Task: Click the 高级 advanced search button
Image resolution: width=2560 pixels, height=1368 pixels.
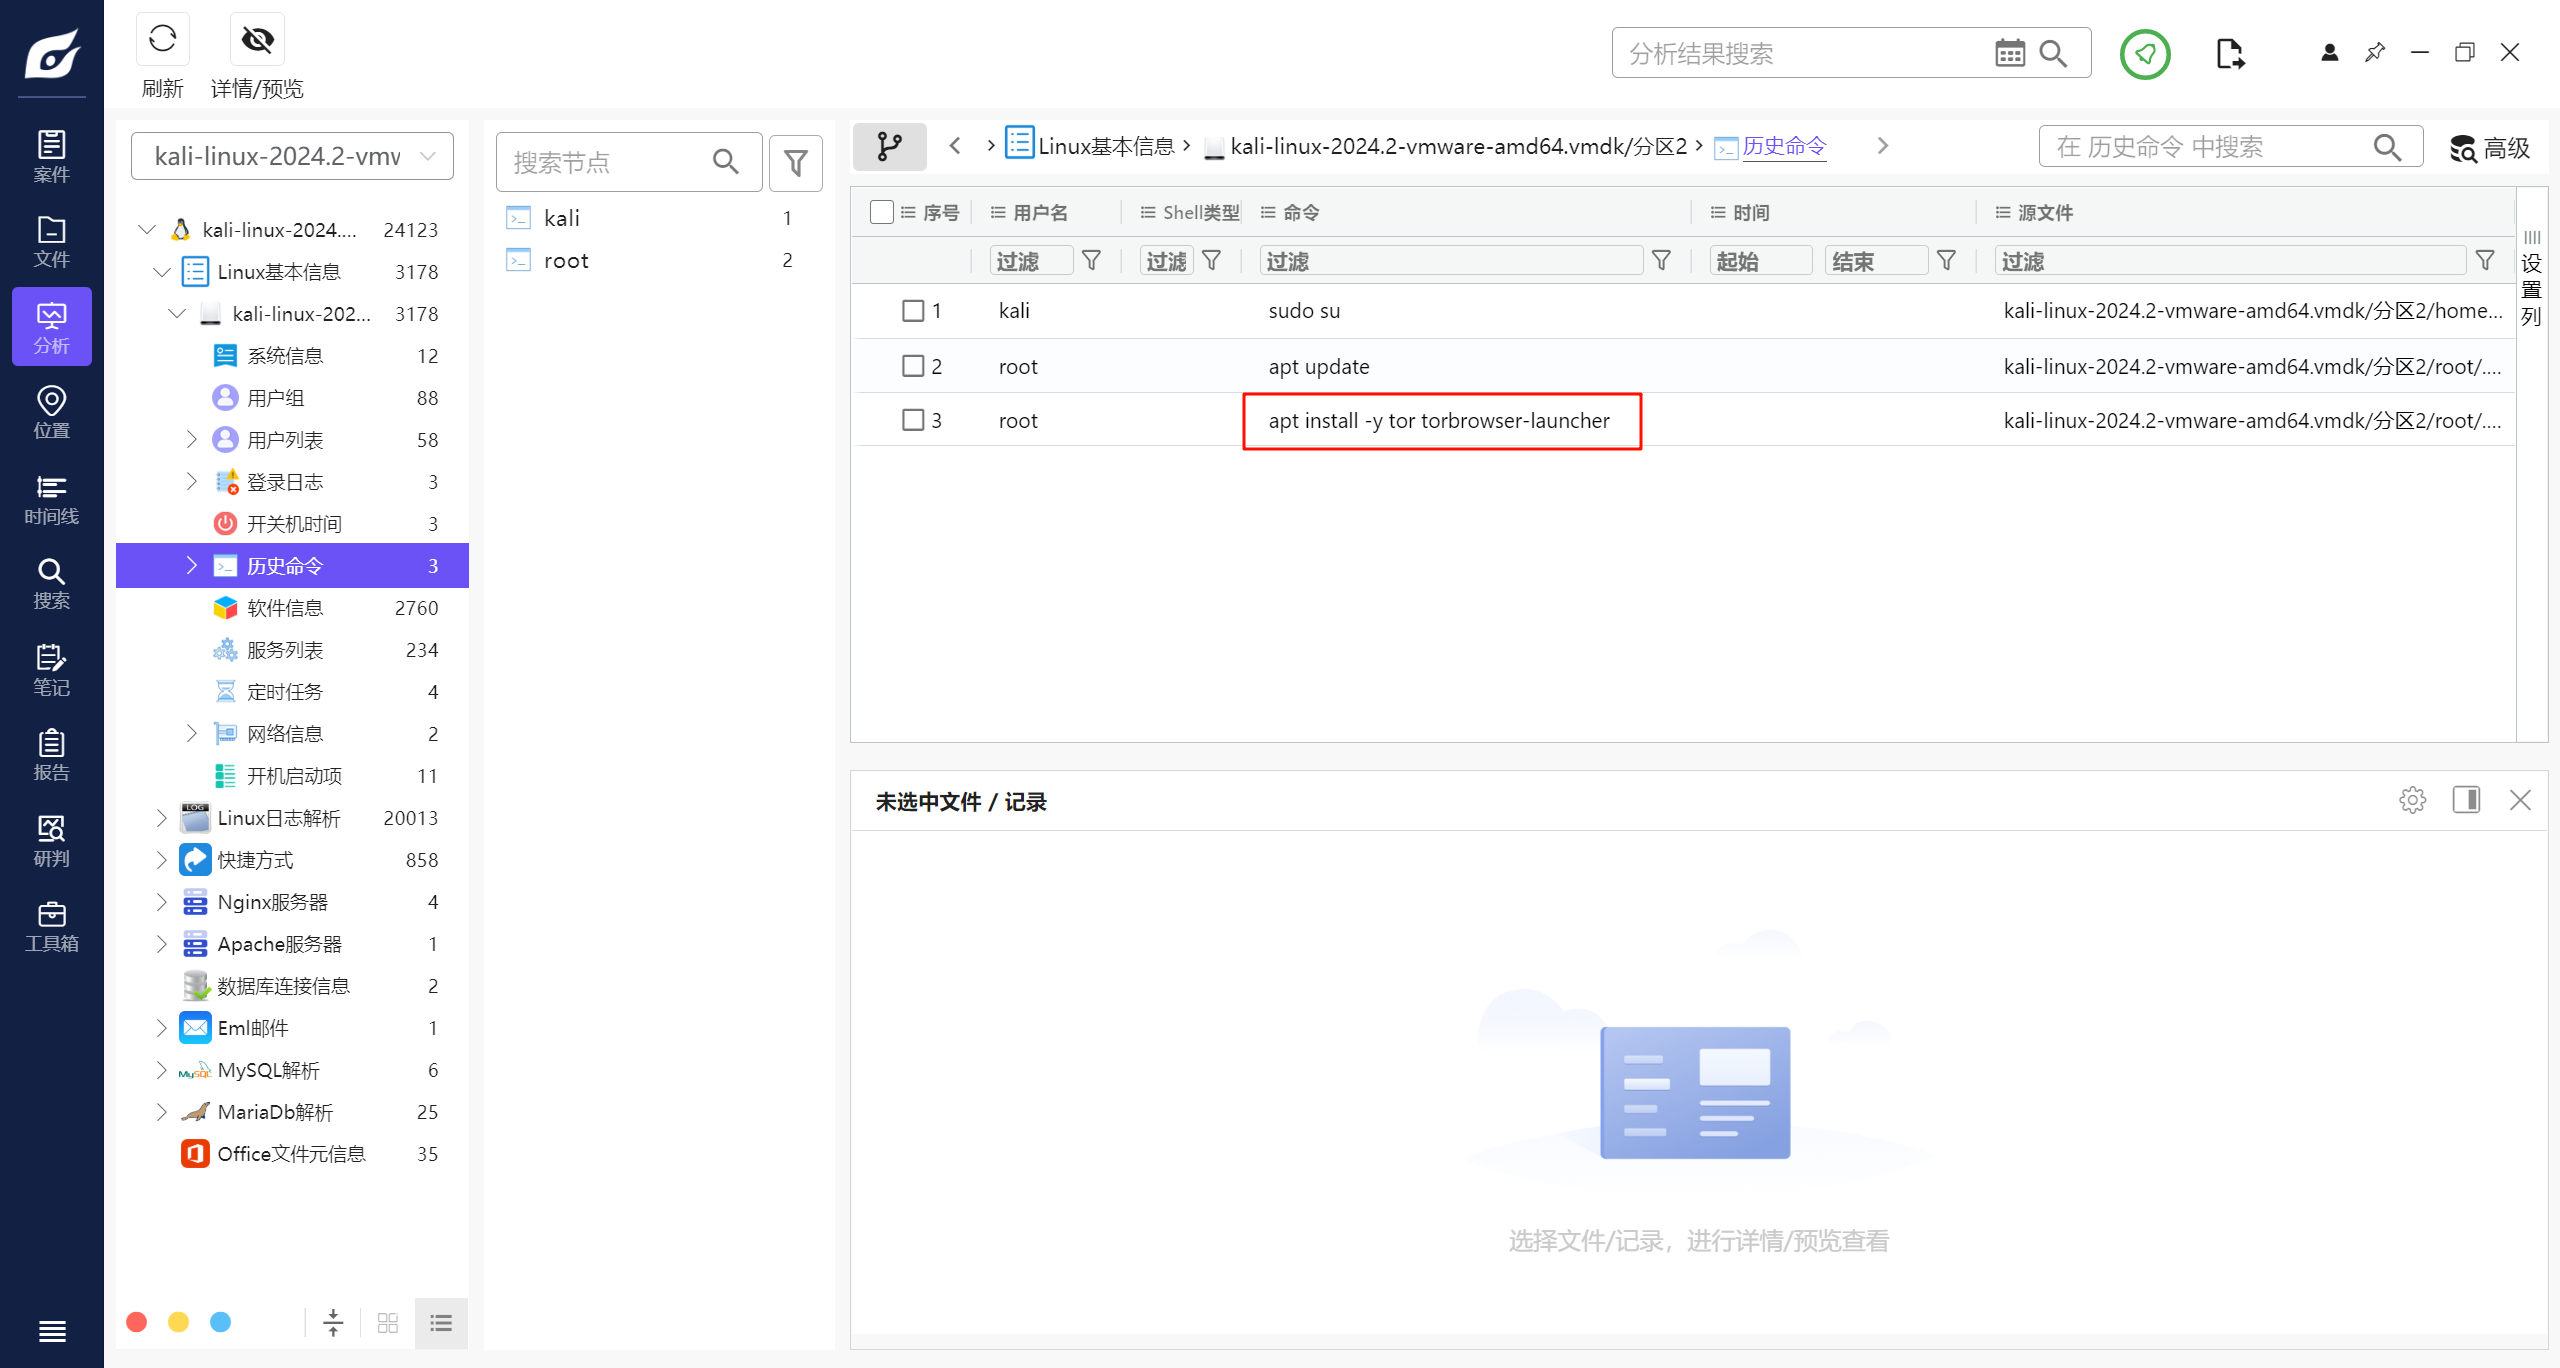Action: tap(2490, 148)
